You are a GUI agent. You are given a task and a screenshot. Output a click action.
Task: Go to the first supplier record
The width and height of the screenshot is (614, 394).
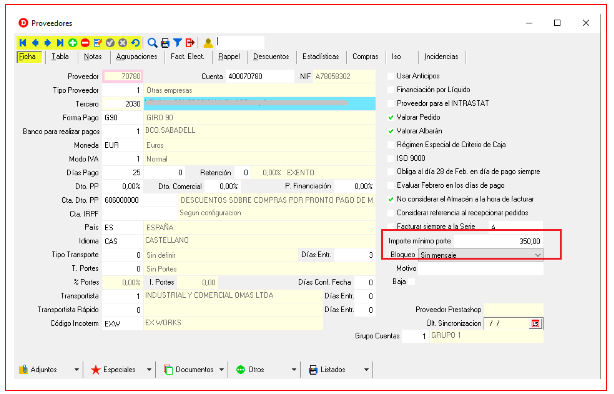23,43
